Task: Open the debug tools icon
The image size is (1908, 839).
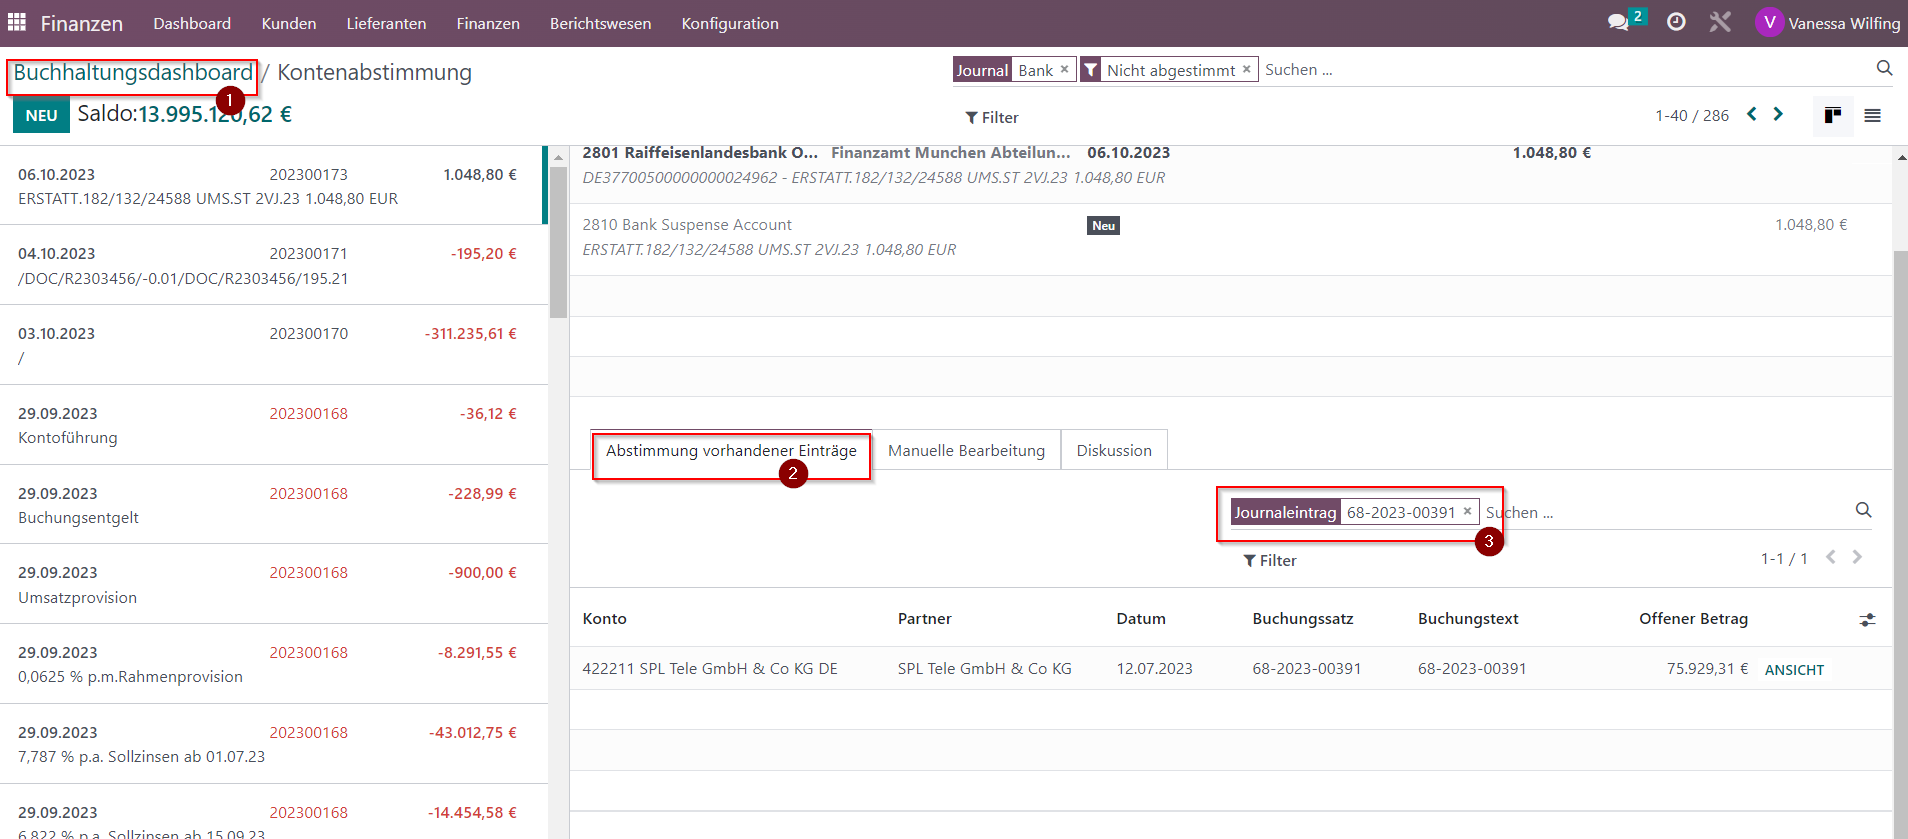Action: pyautogui.click(x=1720, y=22)
